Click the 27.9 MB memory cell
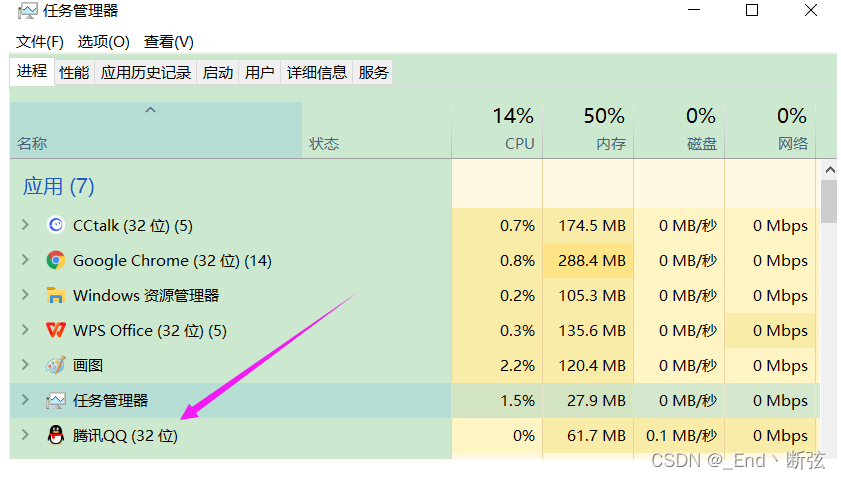 (588, 401)
